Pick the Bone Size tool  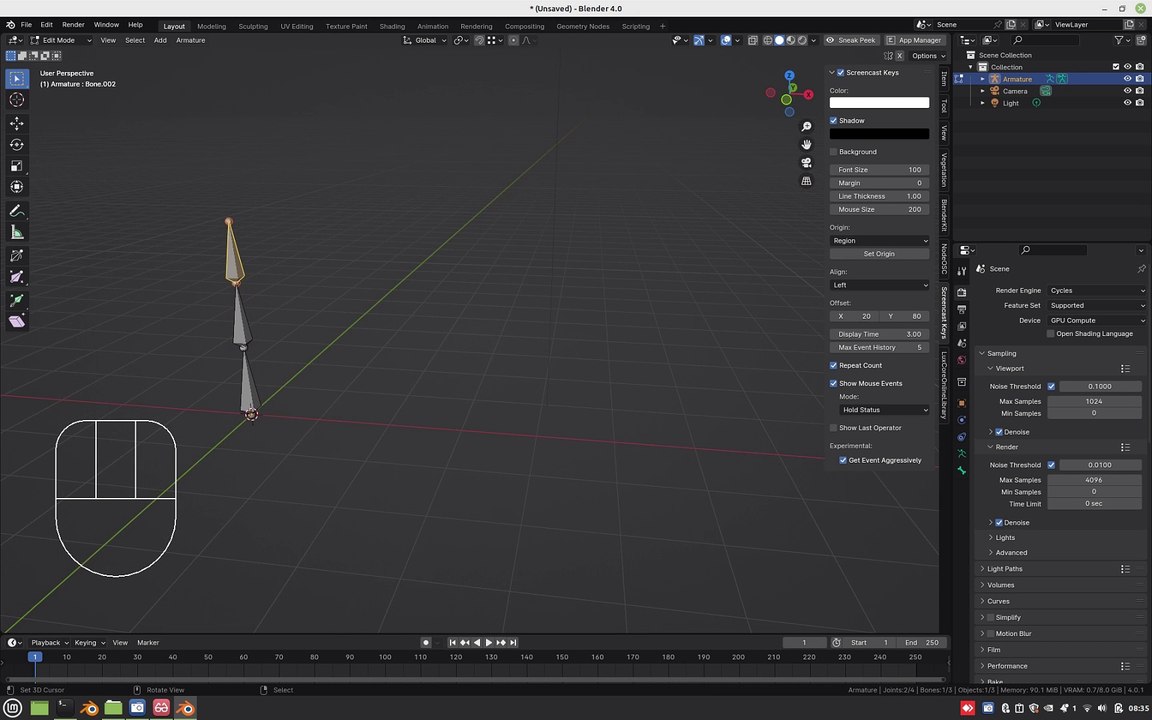click(17, 277)
